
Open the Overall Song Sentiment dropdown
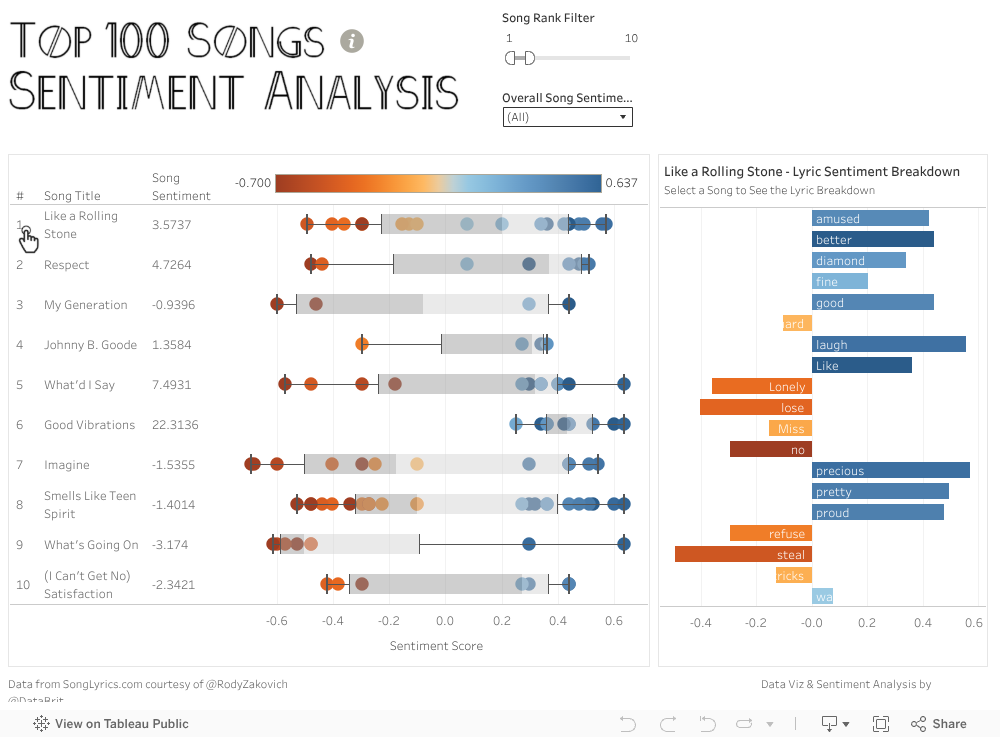click(567, 117)
